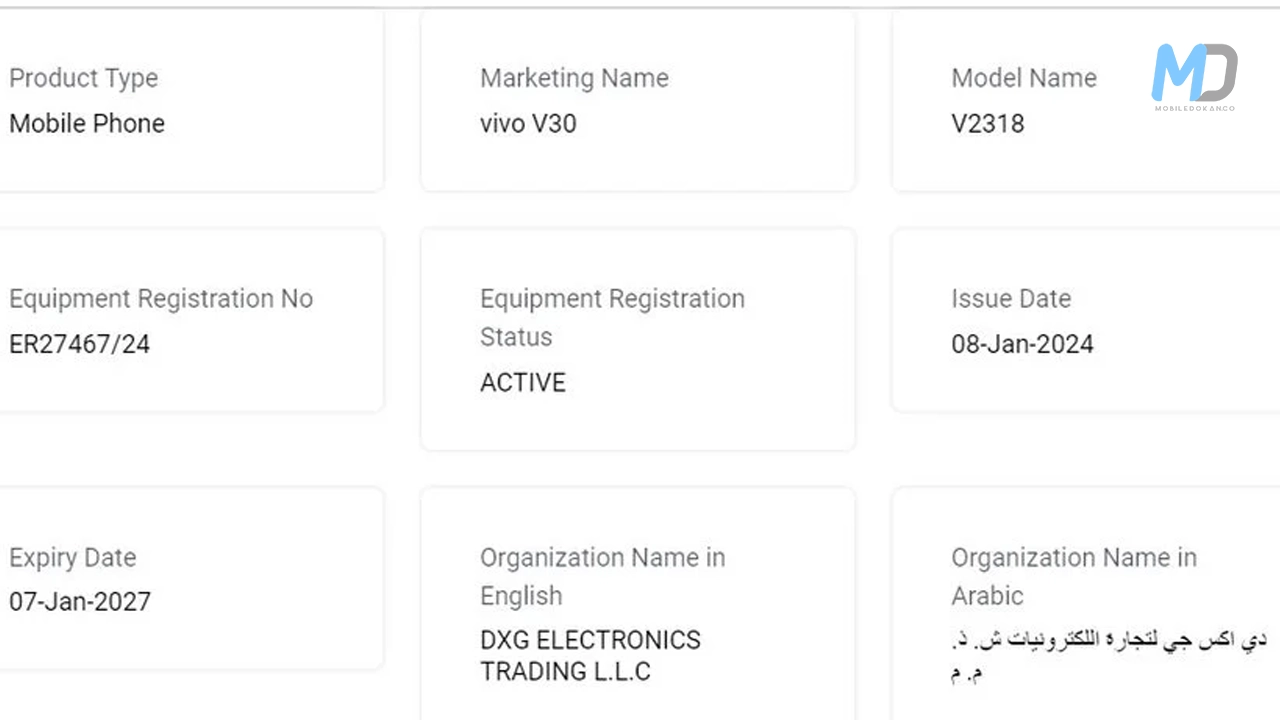Click the Marketing Name label
Screen dimensions: 1280x720
tap(574, 78)
